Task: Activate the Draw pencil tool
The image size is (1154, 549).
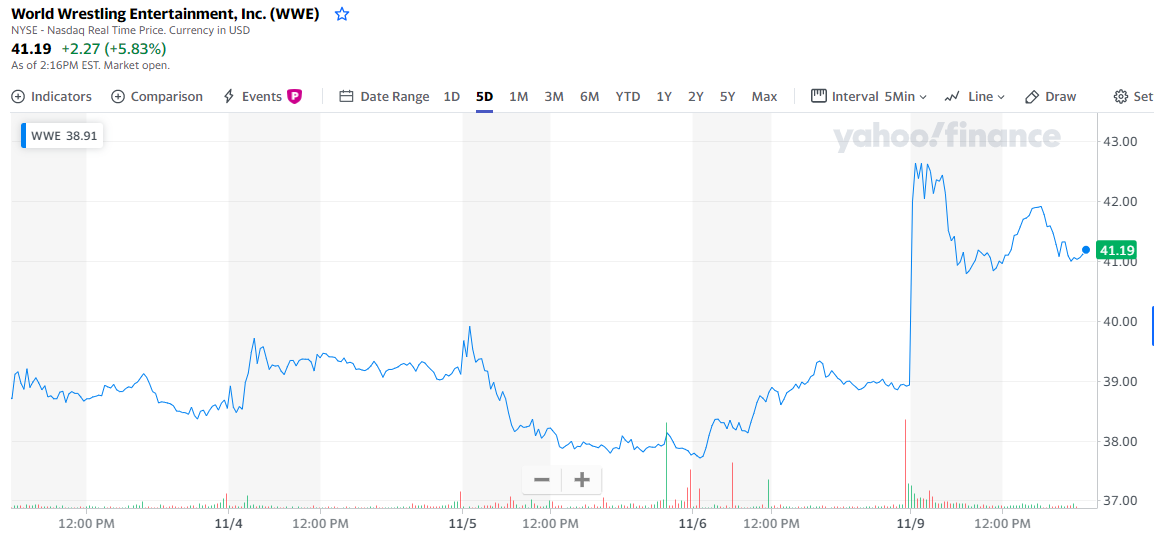Action: [1050, 97]
